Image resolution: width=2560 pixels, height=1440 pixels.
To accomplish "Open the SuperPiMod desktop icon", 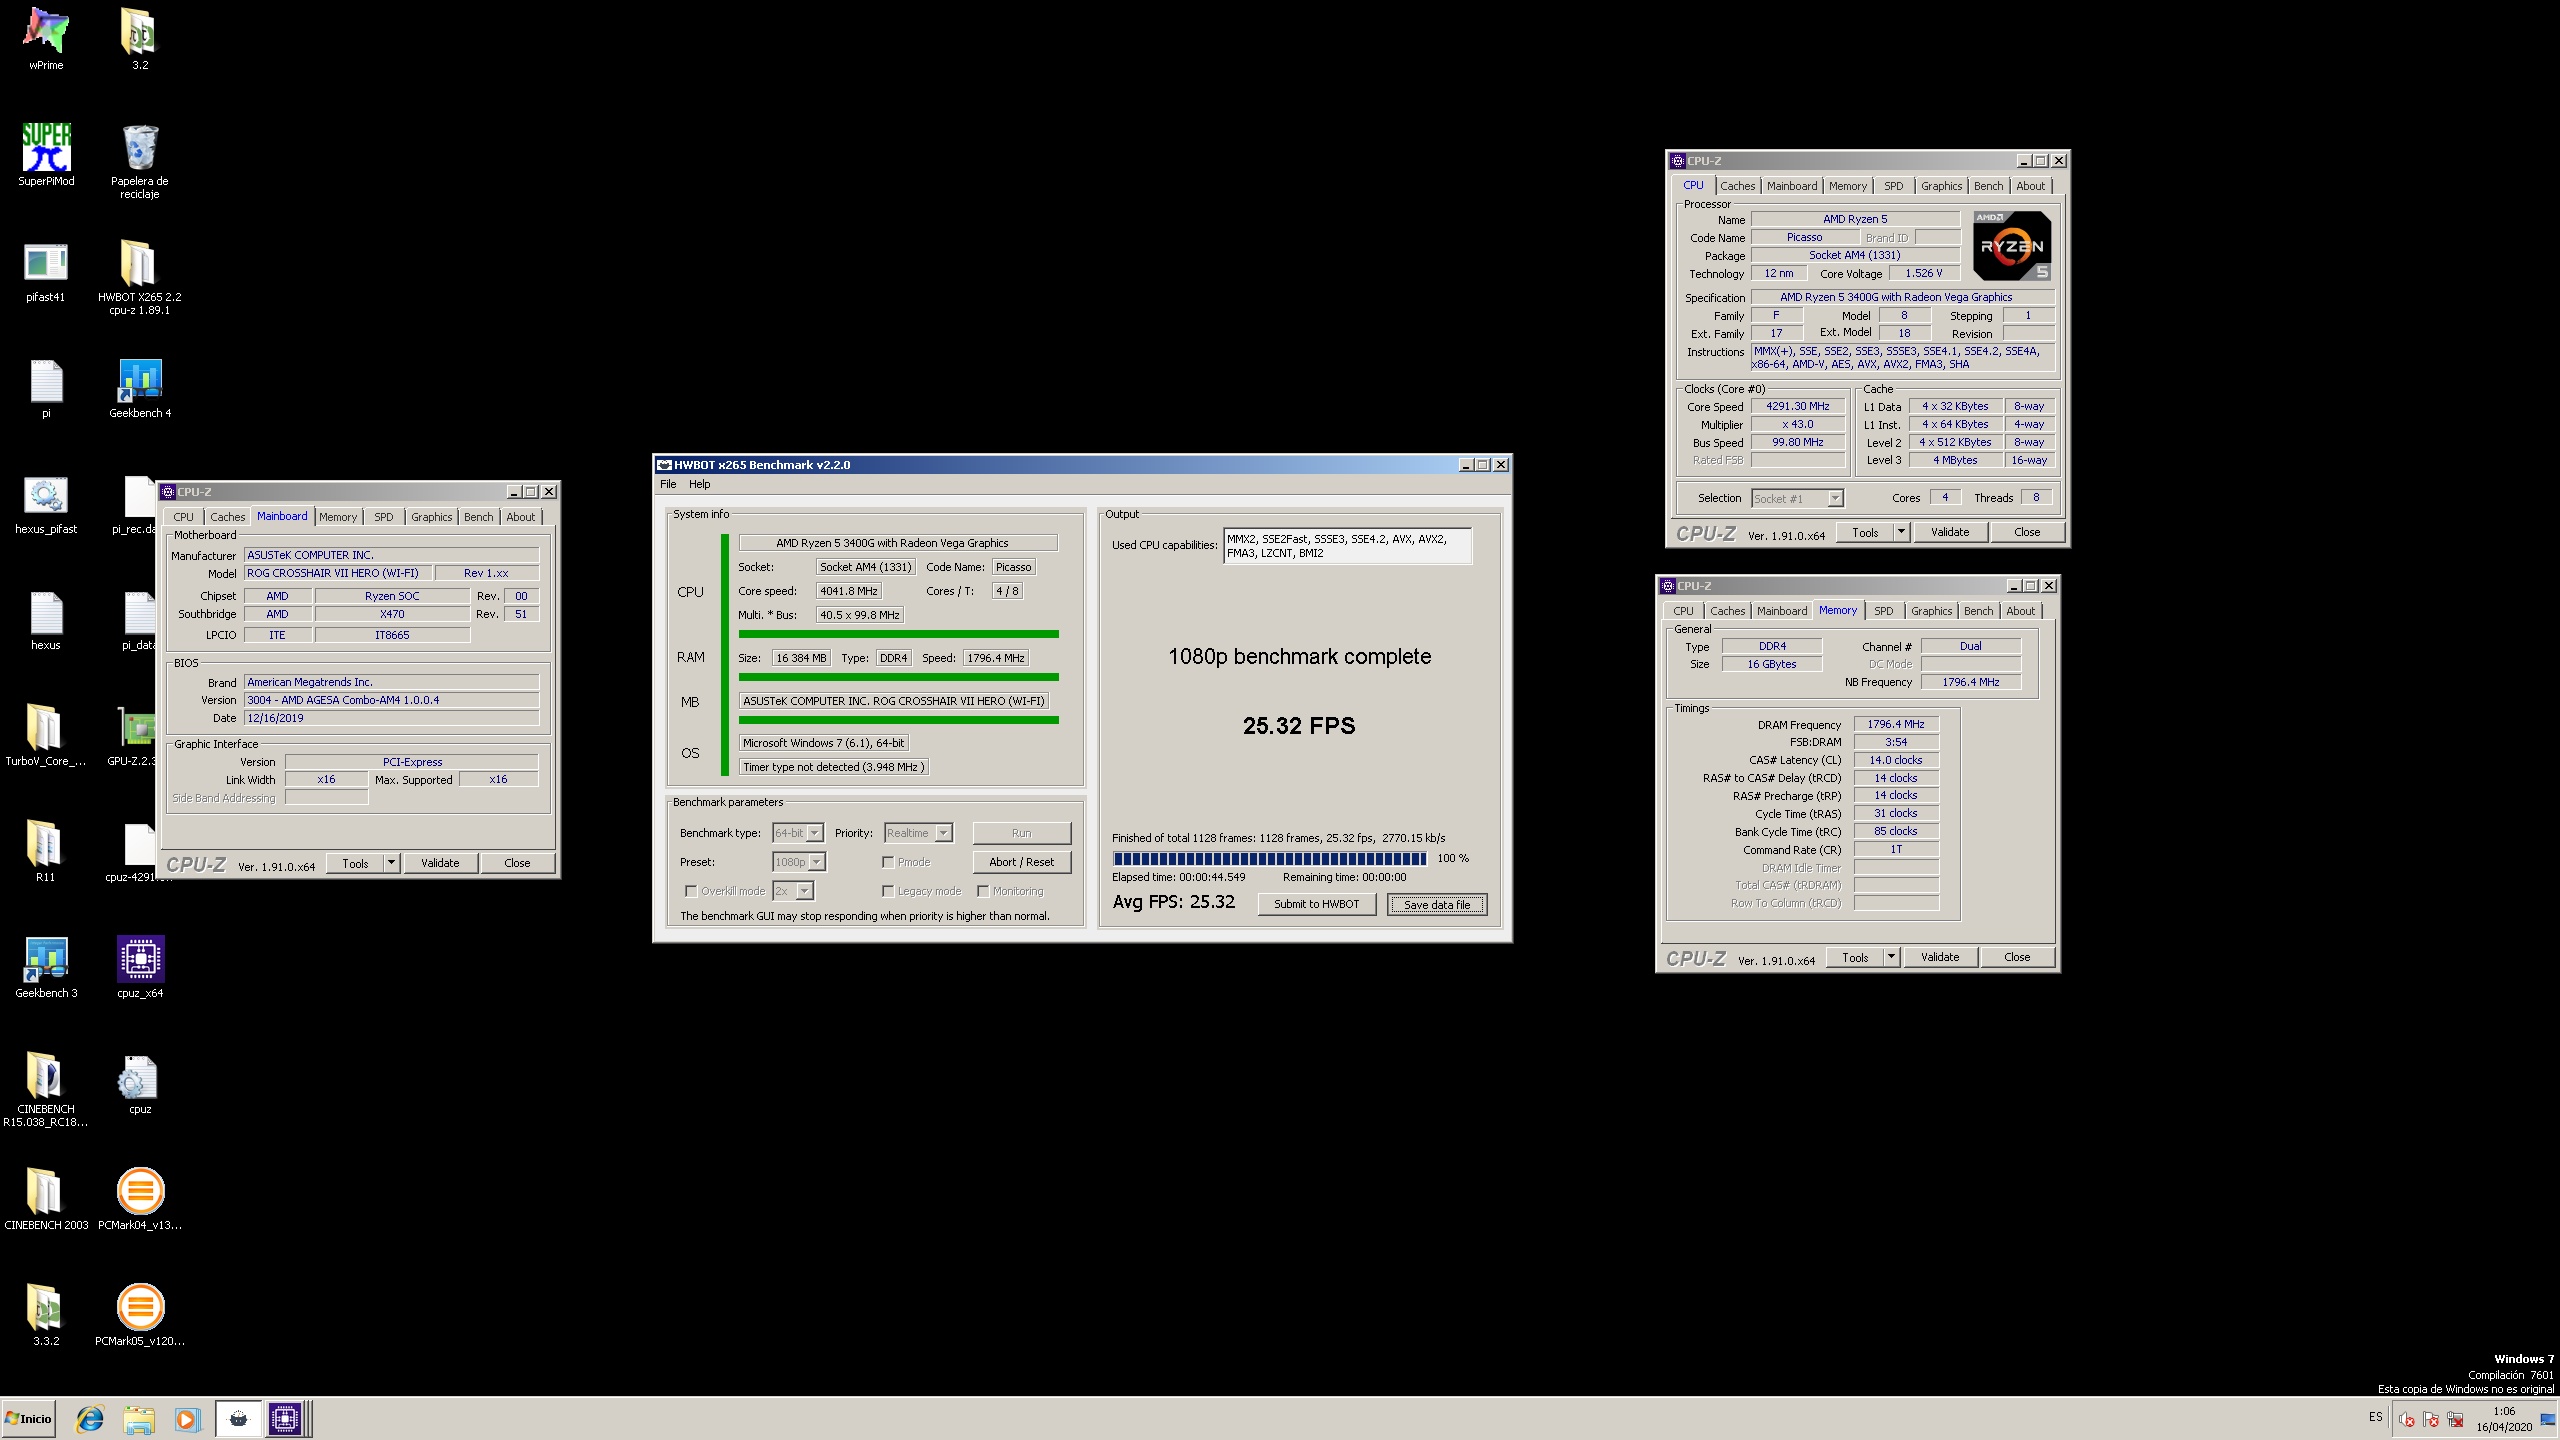I will tap(46, 155).
